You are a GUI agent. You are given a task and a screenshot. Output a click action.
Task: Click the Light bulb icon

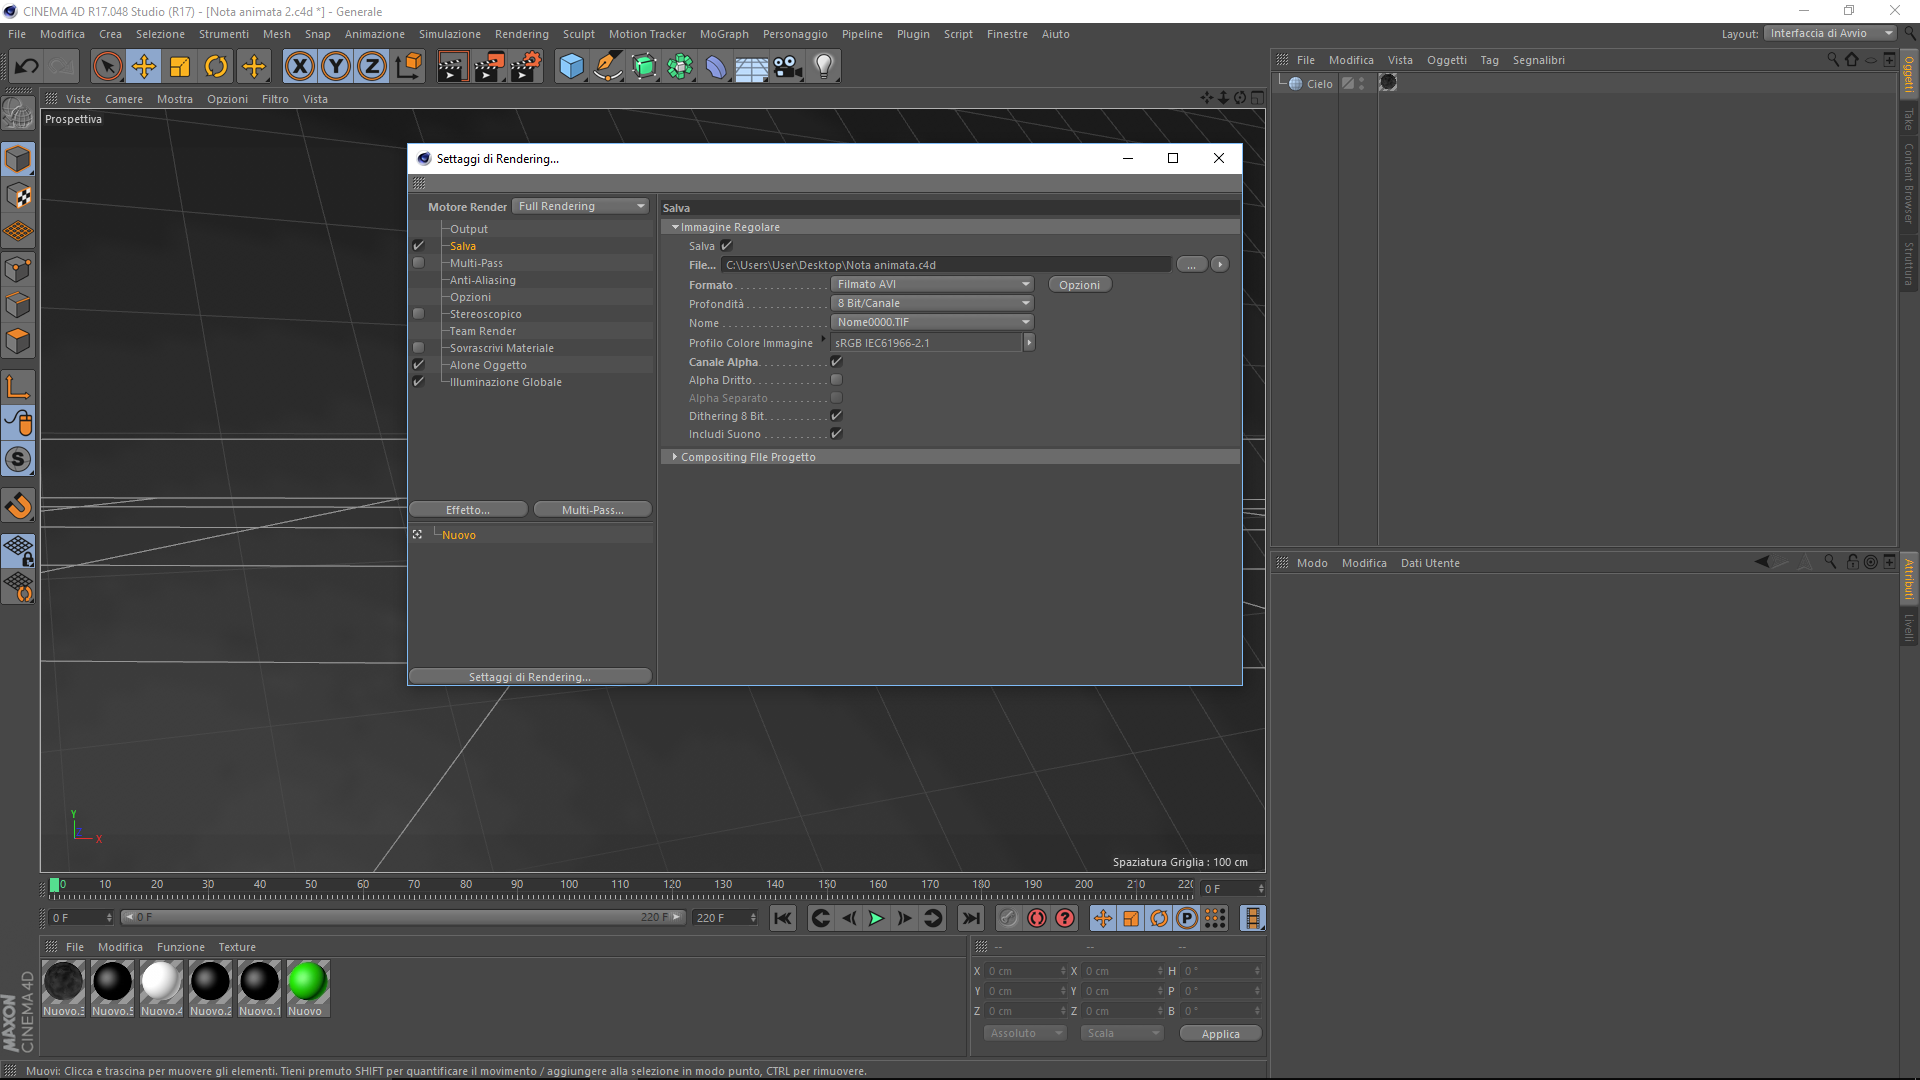tap(823, 67)
